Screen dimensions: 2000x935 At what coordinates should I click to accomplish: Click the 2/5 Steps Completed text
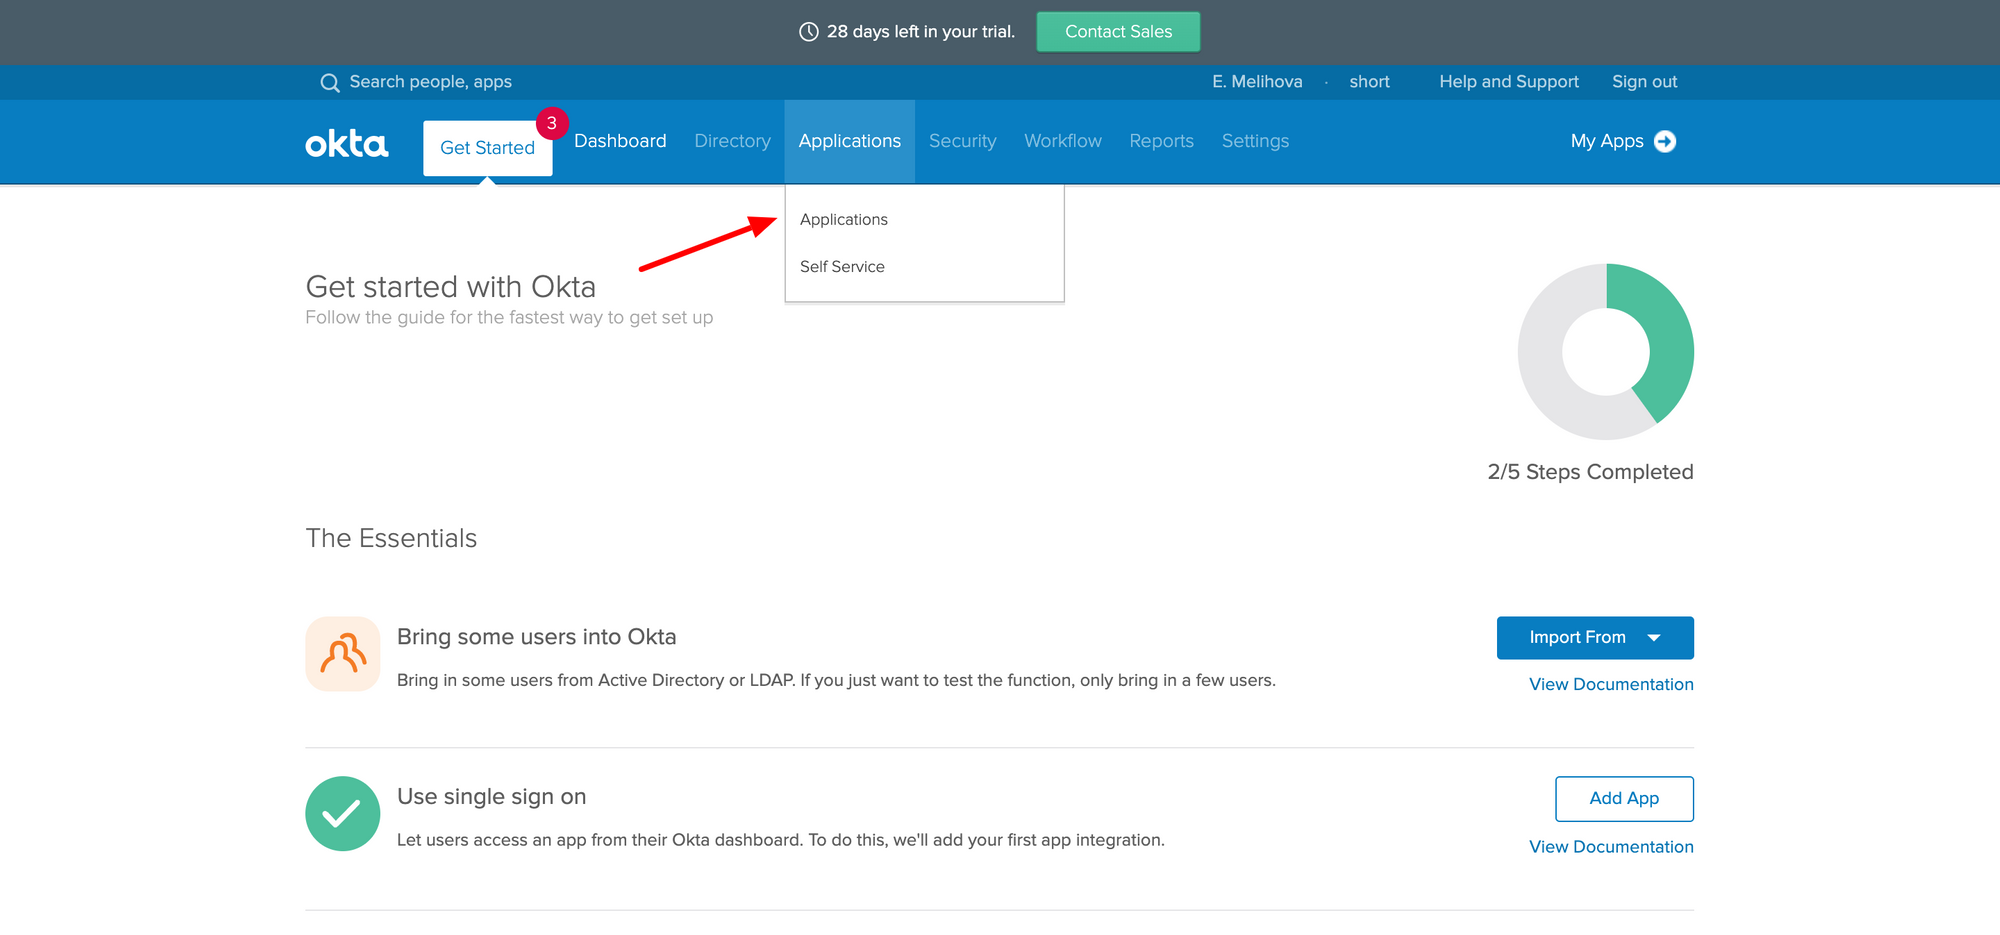pyautogui.click(x=1590, y=472)
